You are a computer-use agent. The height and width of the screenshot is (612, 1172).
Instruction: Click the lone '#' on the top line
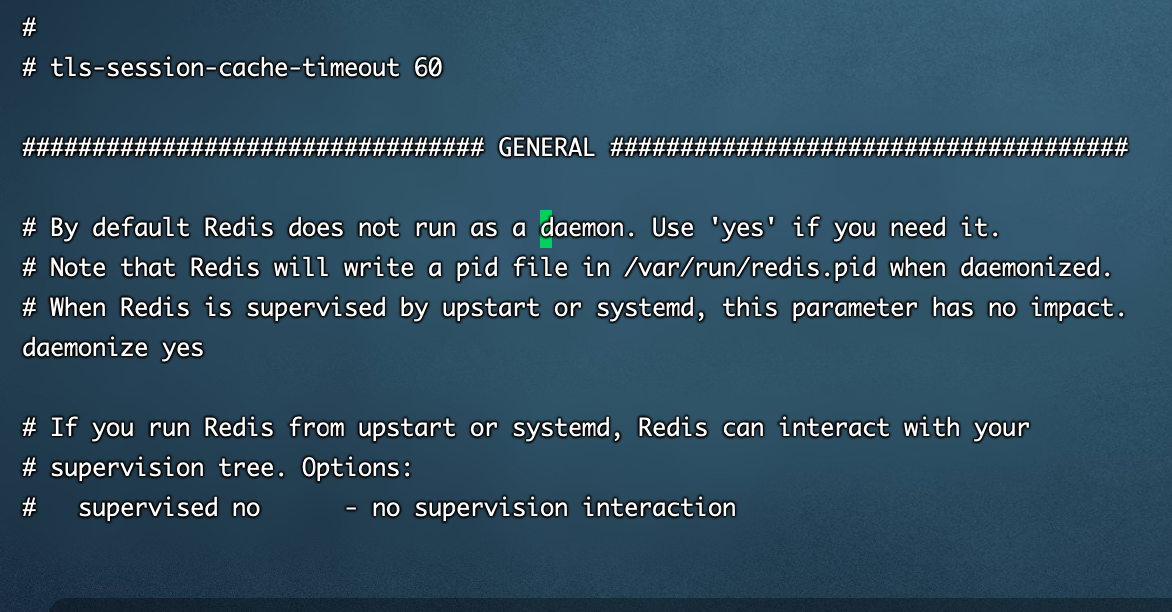[29, 28]
